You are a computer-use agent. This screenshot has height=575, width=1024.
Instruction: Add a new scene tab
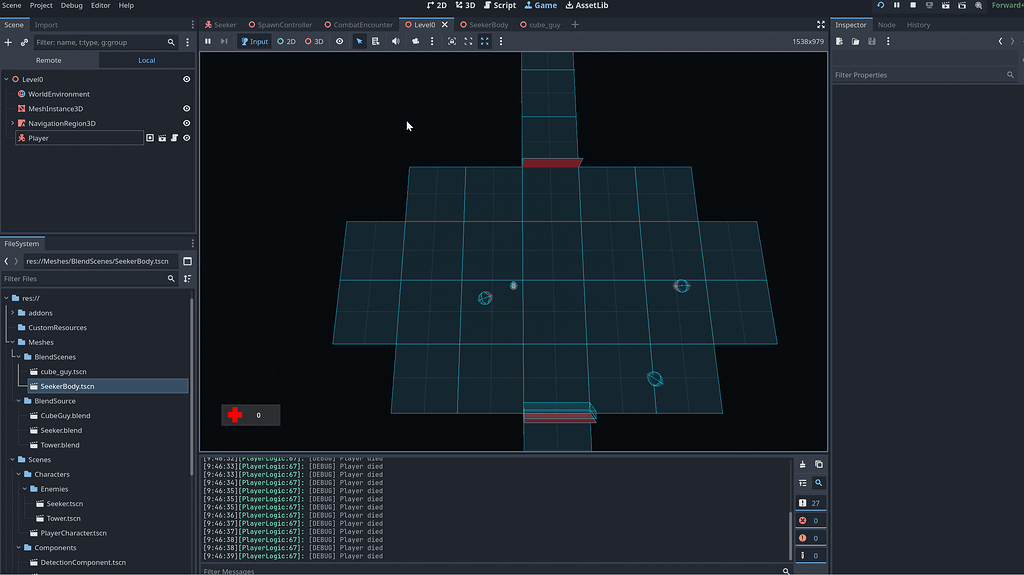[575, 25]
